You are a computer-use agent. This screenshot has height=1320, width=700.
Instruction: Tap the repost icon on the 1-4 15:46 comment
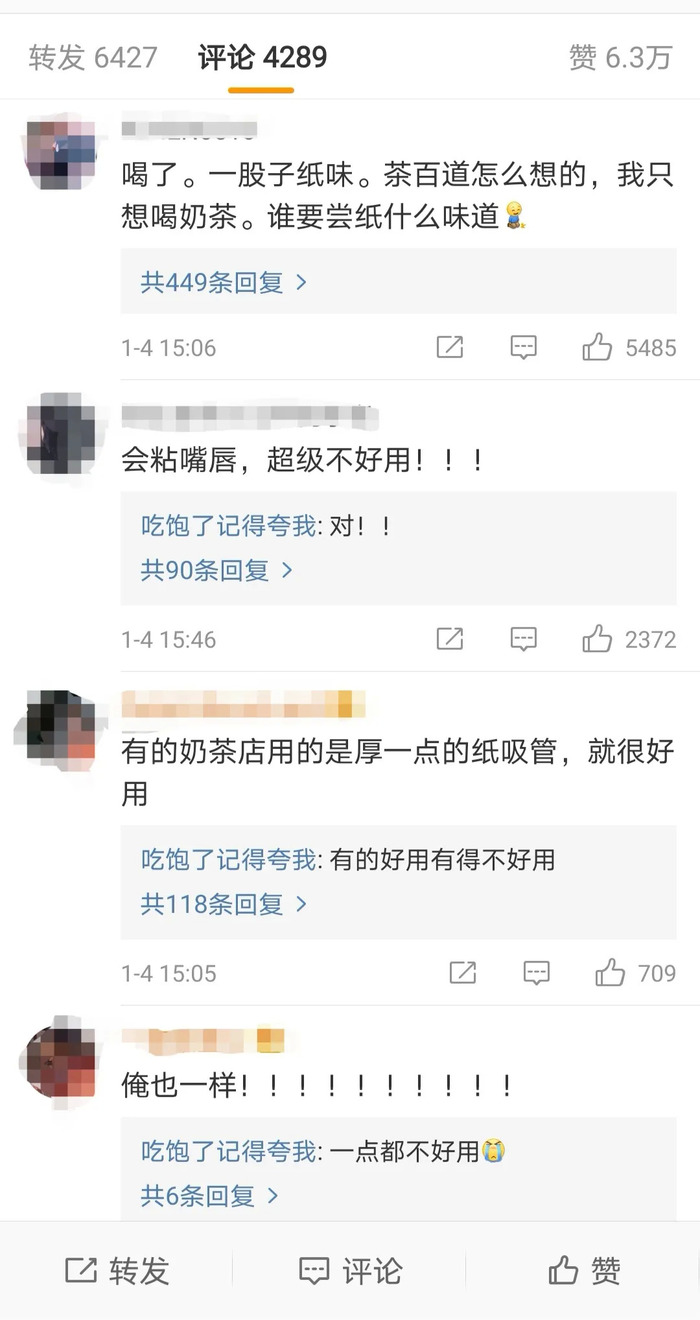click(450, 638)
